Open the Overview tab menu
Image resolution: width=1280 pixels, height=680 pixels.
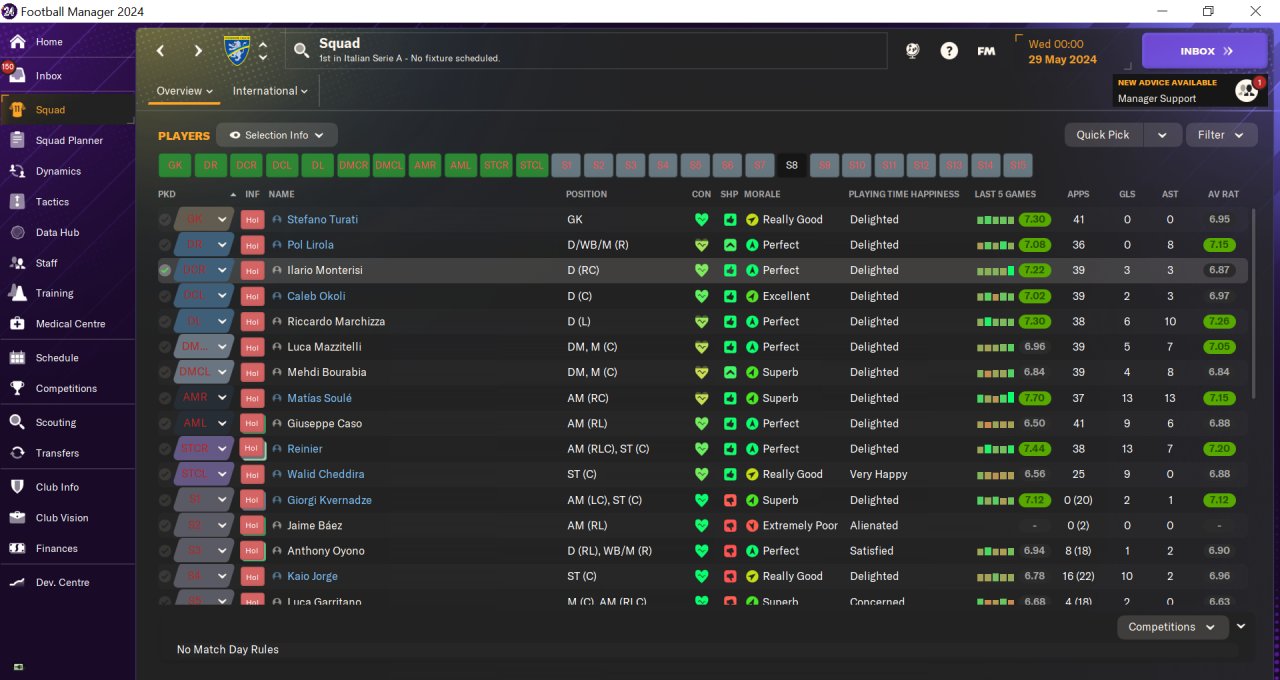point(185,91)
